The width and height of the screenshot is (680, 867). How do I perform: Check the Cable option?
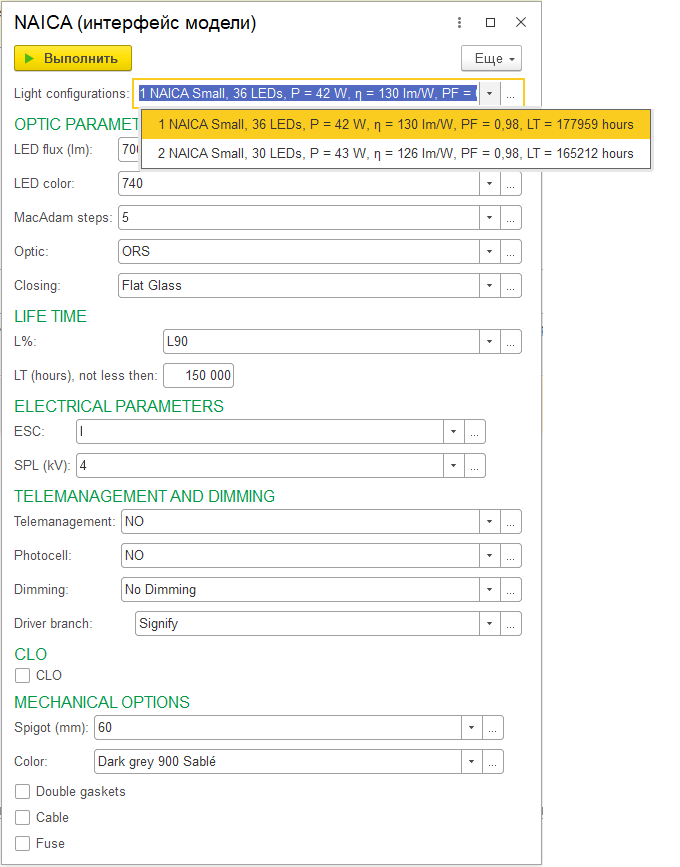click(23, 818)
